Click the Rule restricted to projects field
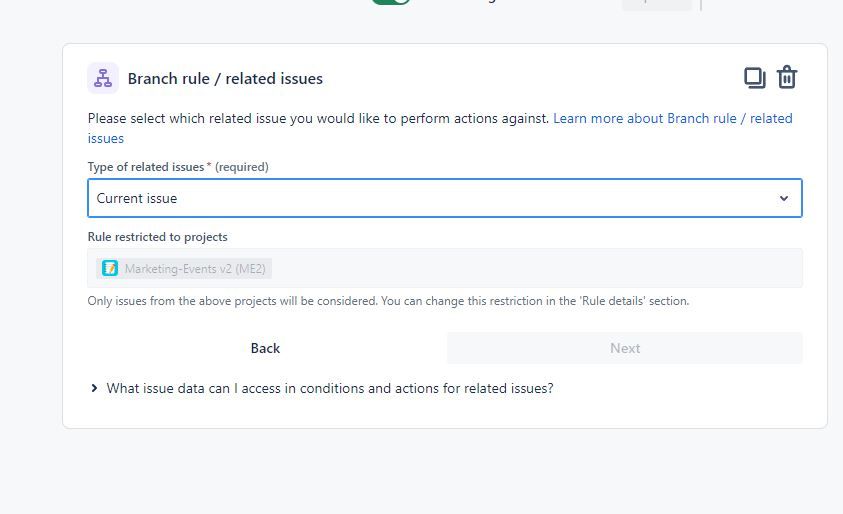The image size is (843, 514). click(445, 268)
